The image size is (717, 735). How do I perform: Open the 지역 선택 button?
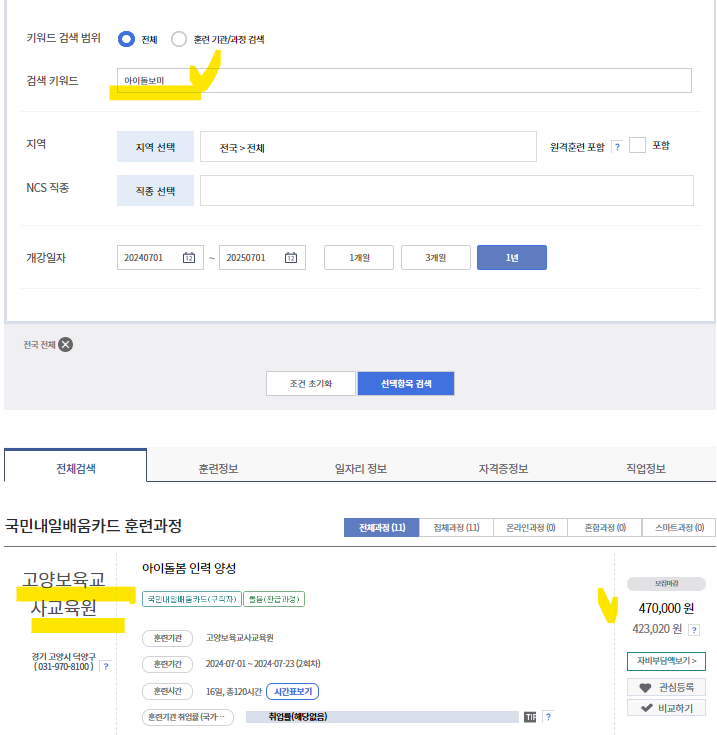pyautogui.click(x=155, y=147)
